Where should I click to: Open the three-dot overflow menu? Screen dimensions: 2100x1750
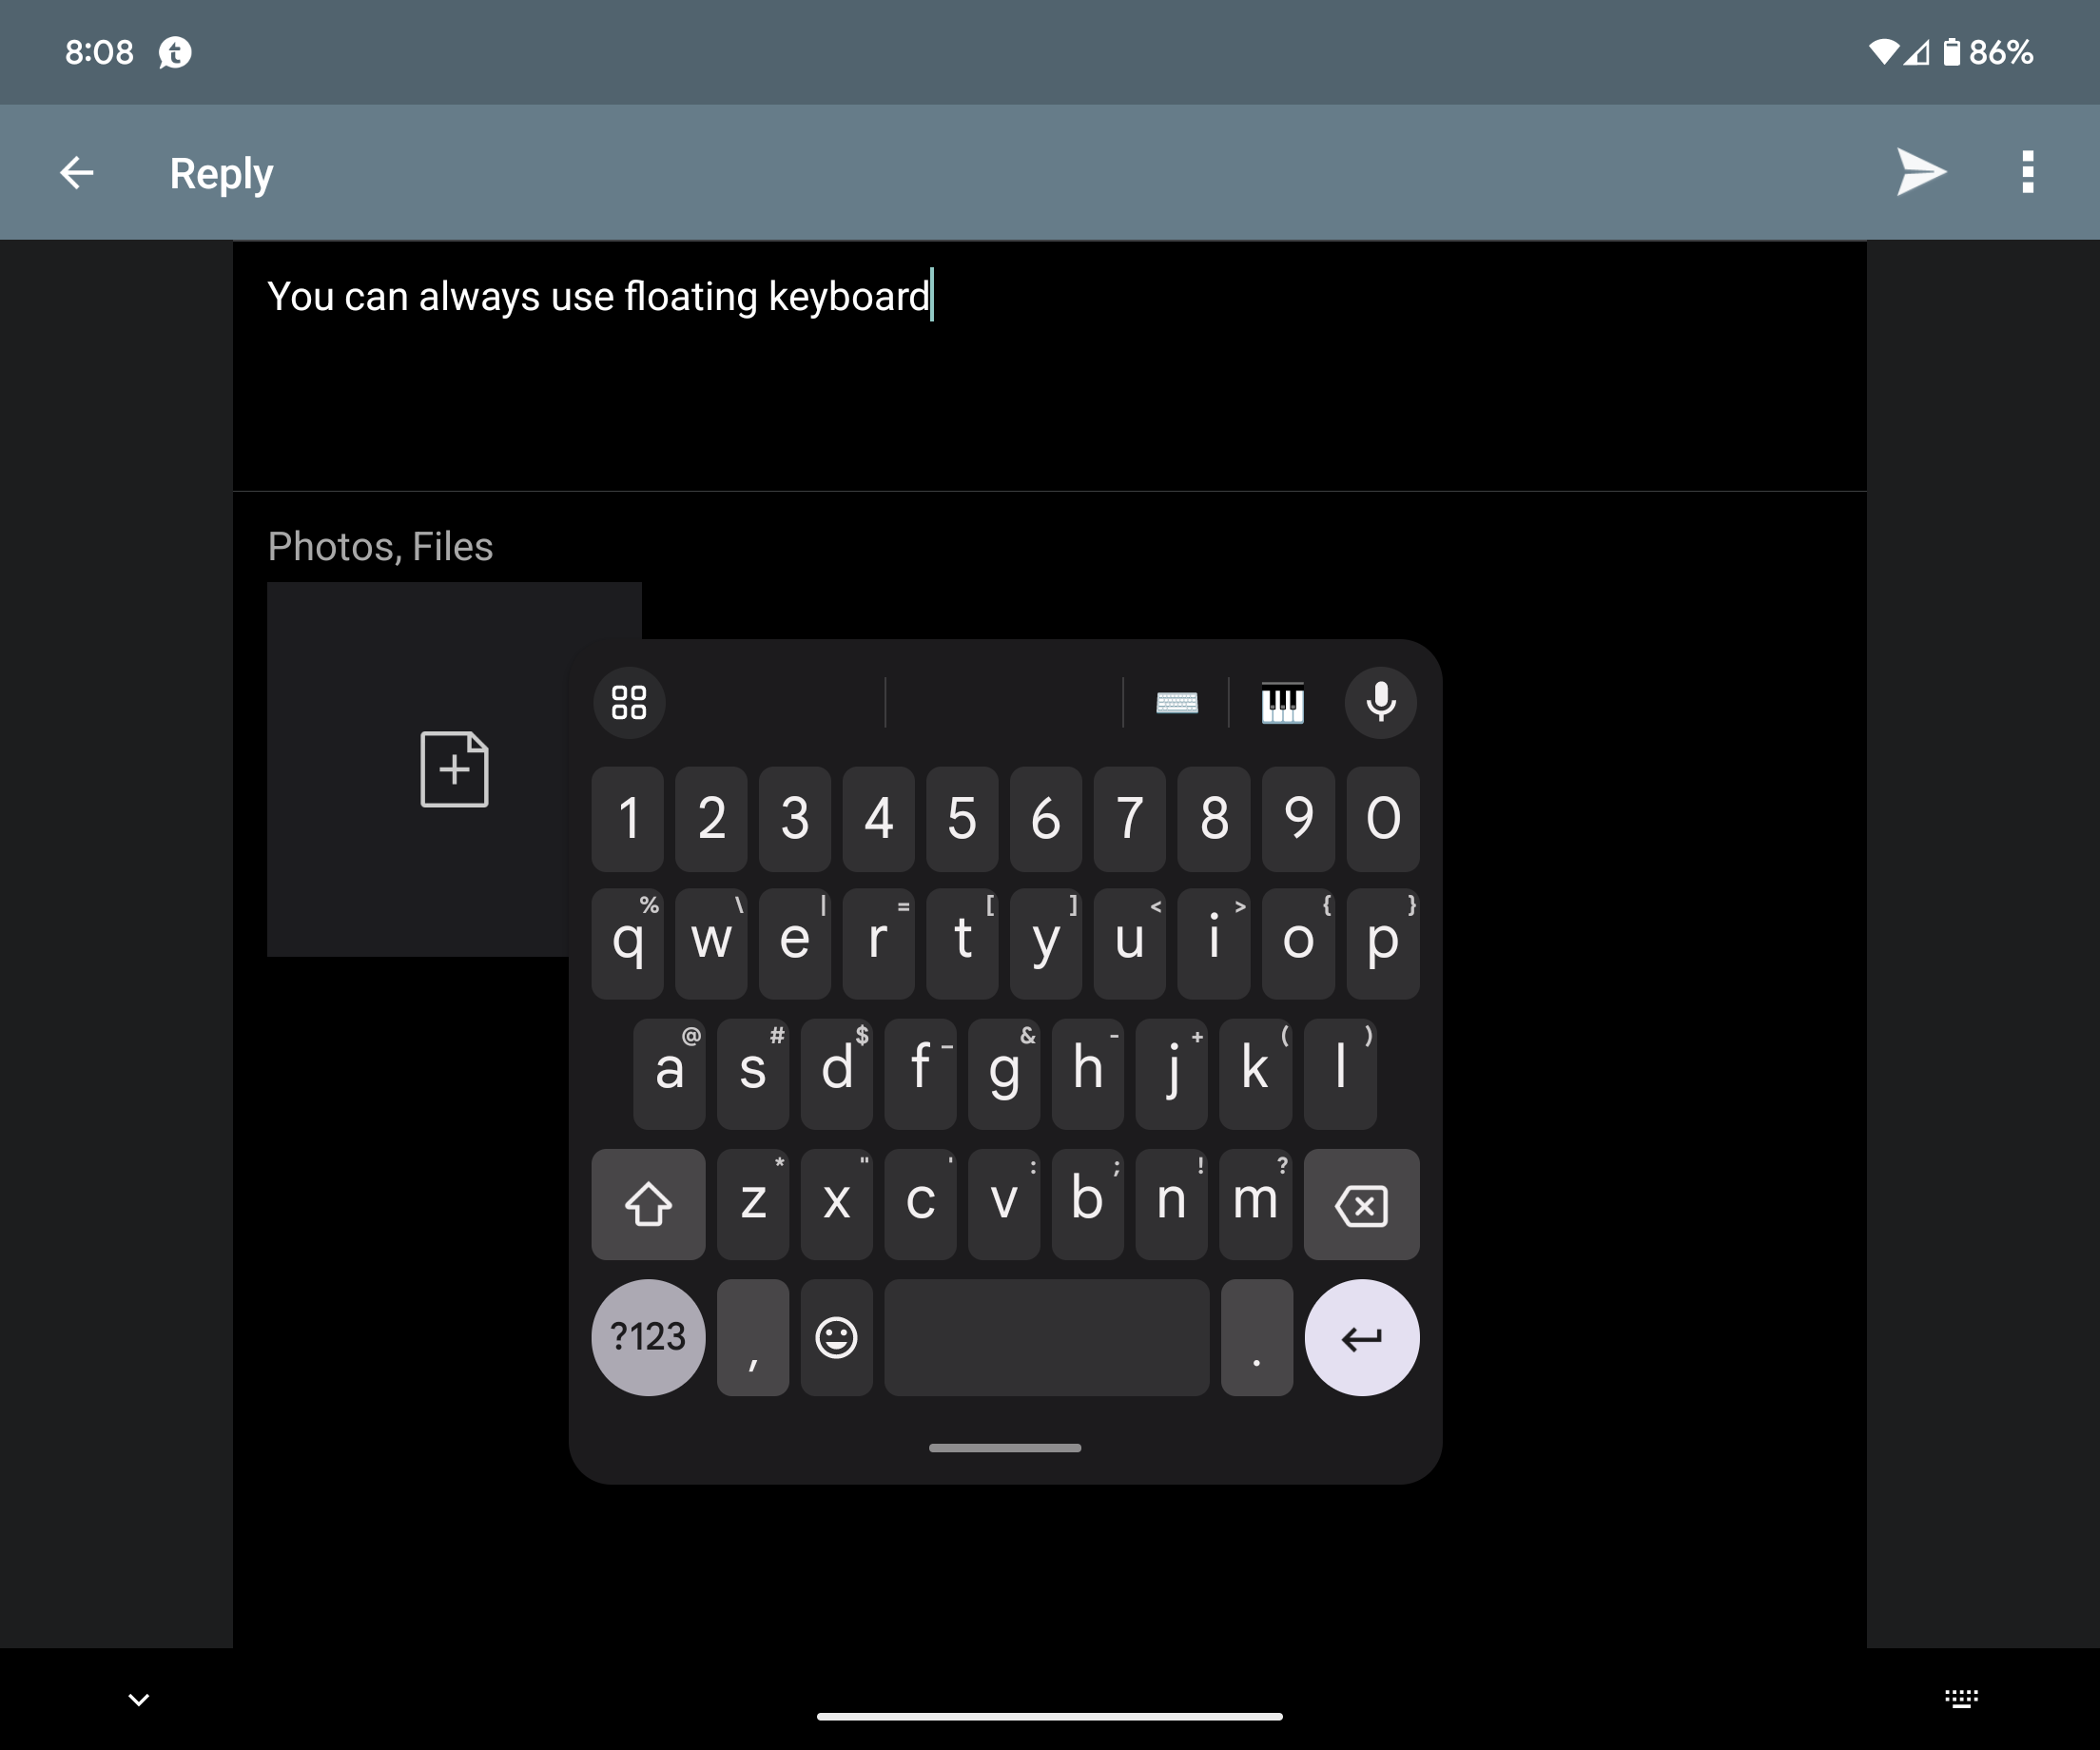point(2027,173)
